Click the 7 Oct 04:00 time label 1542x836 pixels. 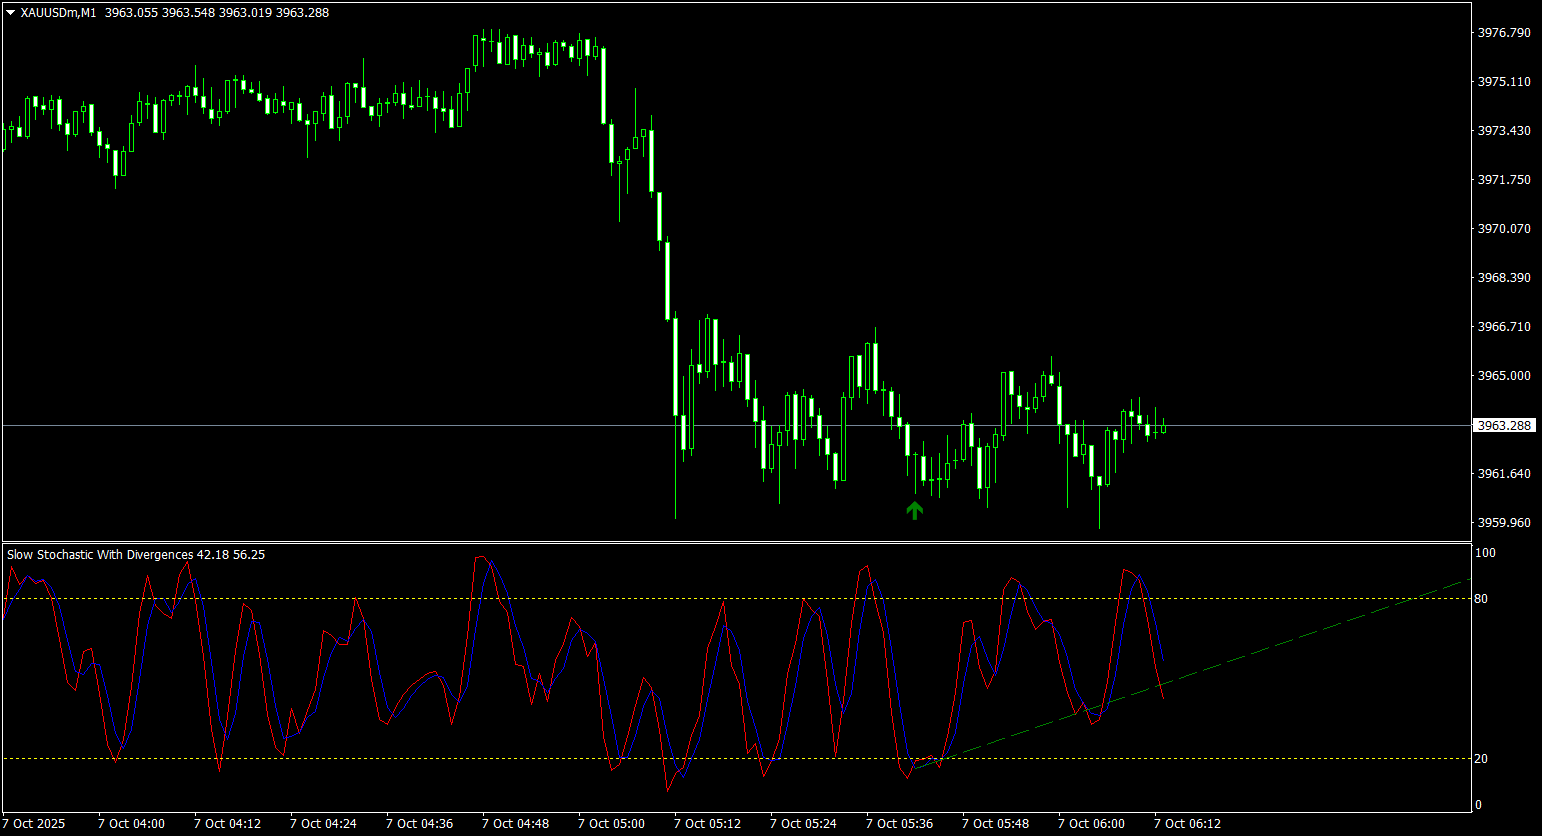pyautogui.click(x=131, y=824)
